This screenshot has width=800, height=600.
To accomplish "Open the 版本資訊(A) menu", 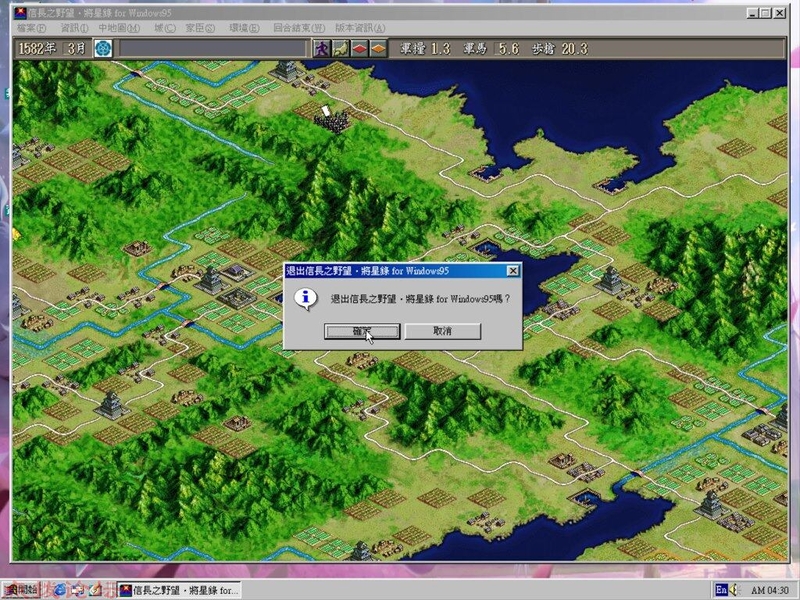I will 360,28.
